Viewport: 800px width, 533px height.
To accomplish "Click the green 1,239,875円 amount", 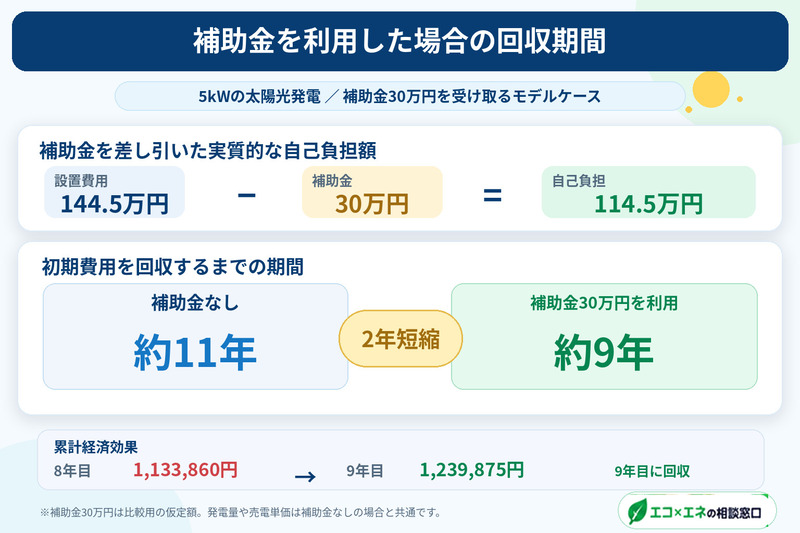I will pos(472,470).
